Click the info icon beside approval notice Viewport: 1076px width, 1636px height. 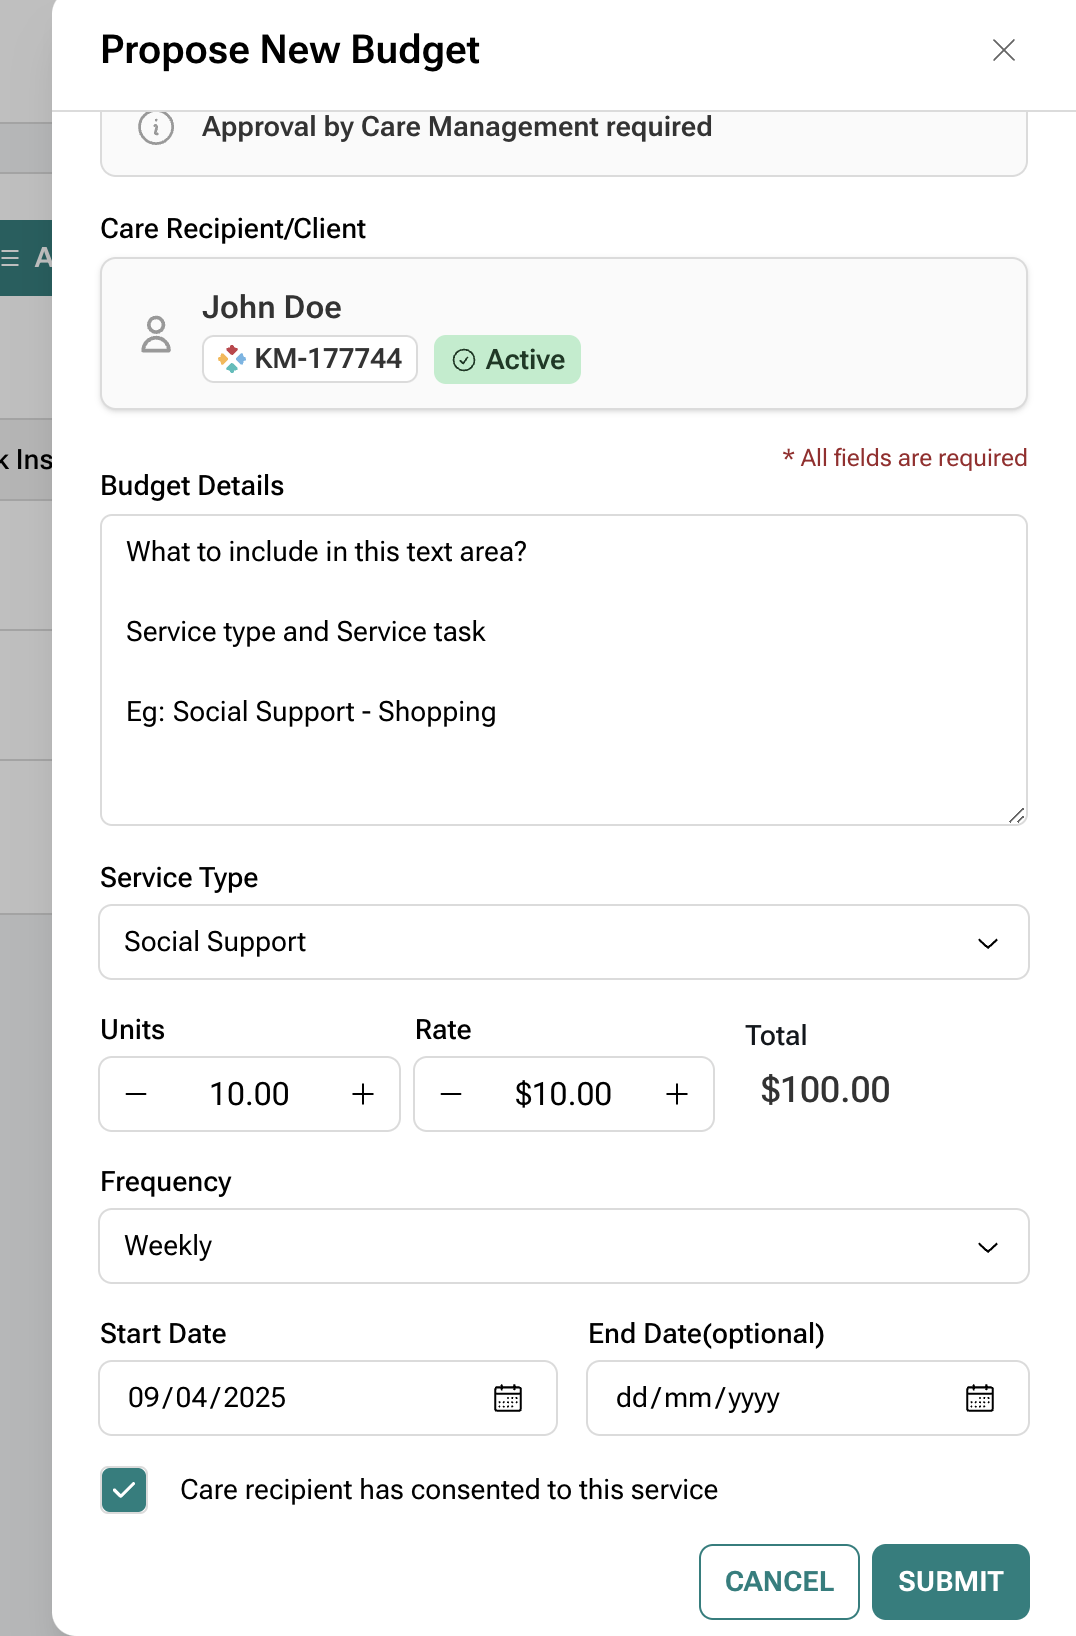(x=156, y=128)
